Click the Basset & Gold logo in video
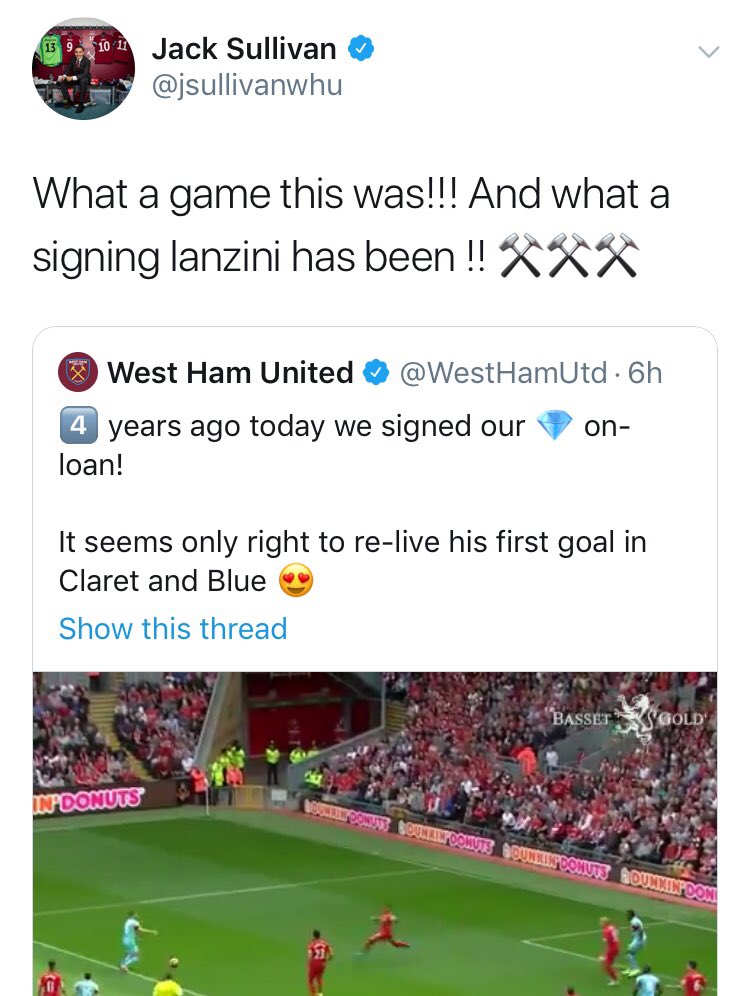 (629, 719)
